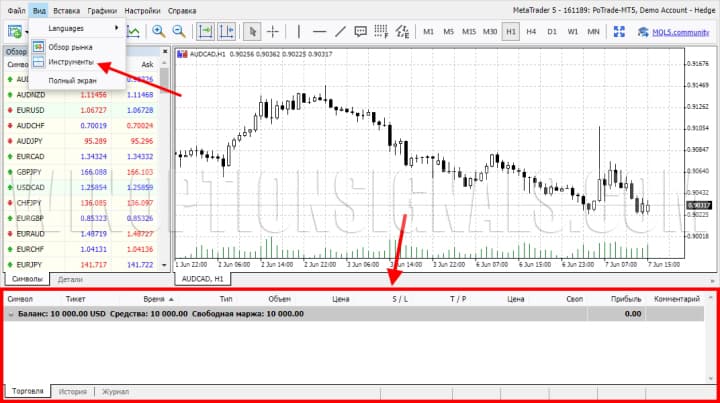Select the EURUSD row in market watch
Screen dimensions: 720x403
[30, 110]
